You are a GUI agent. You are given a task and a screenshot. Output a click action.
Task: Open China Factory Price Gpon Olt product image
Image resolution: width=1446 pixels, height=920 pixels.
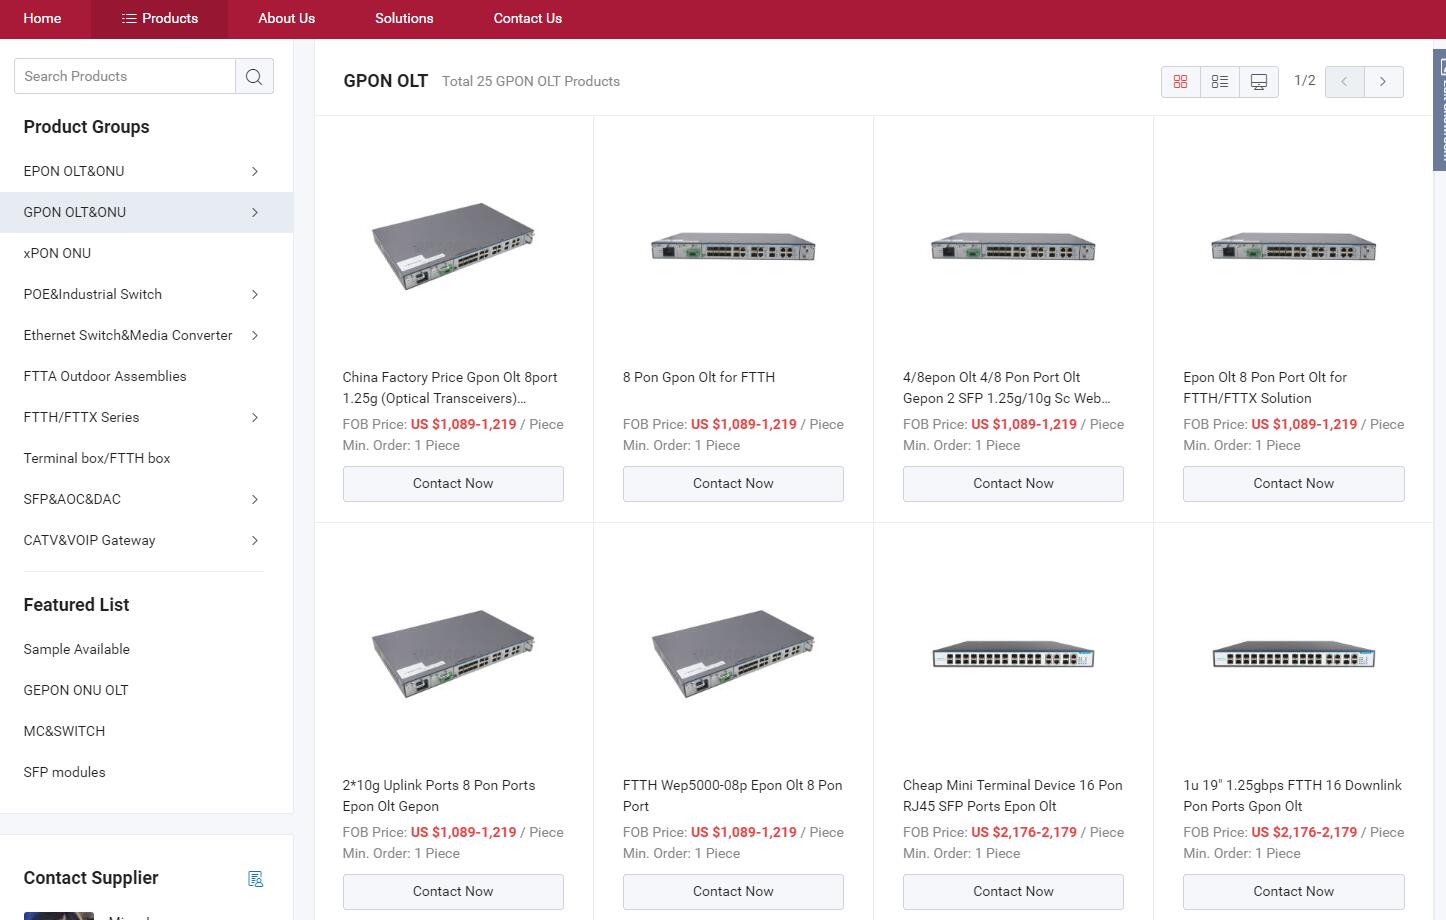(453, 246)
